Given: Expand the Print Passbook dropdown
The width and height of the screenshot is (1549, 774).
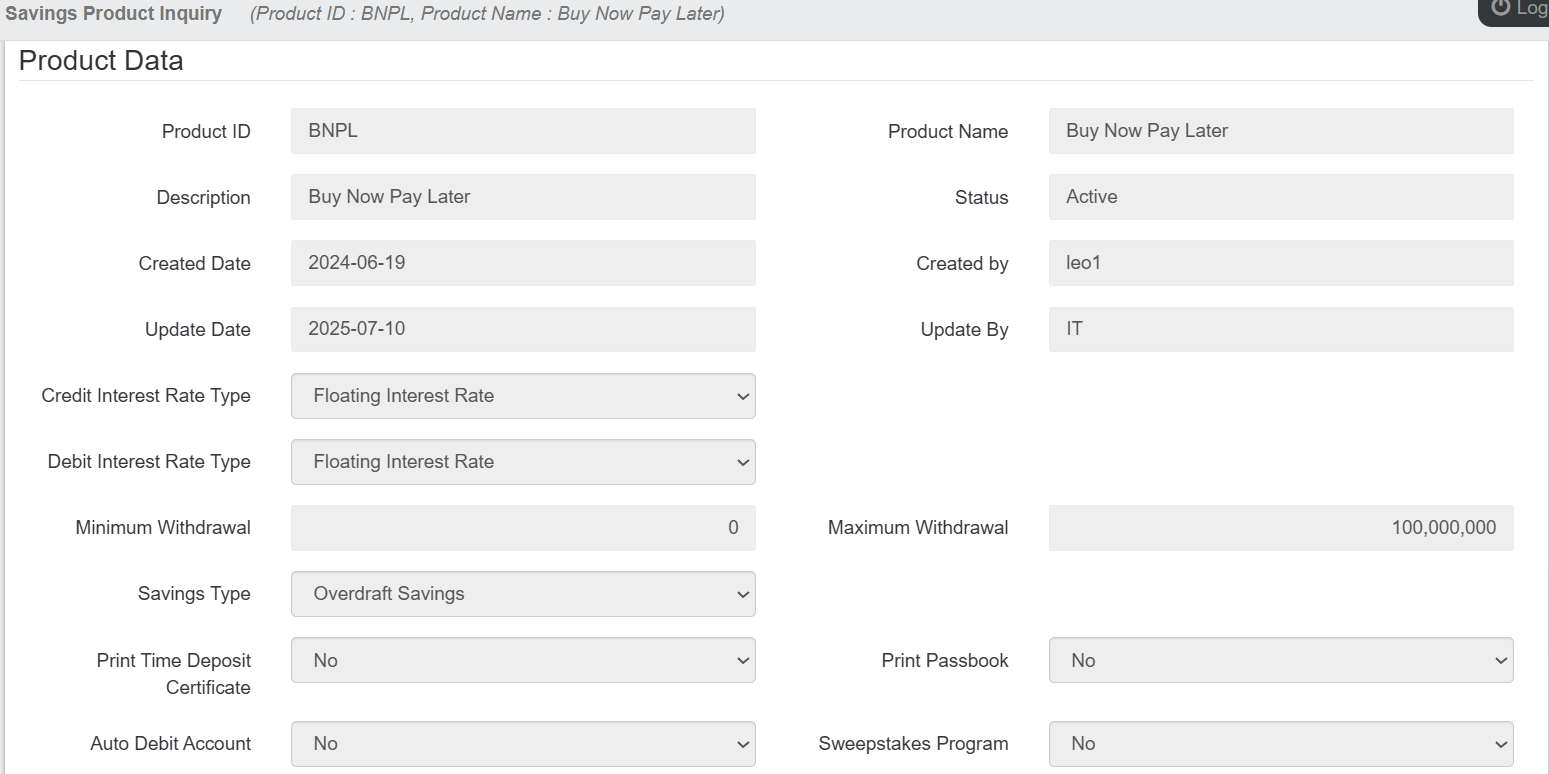Looking at the screenshot, I should coord(1280,661).
